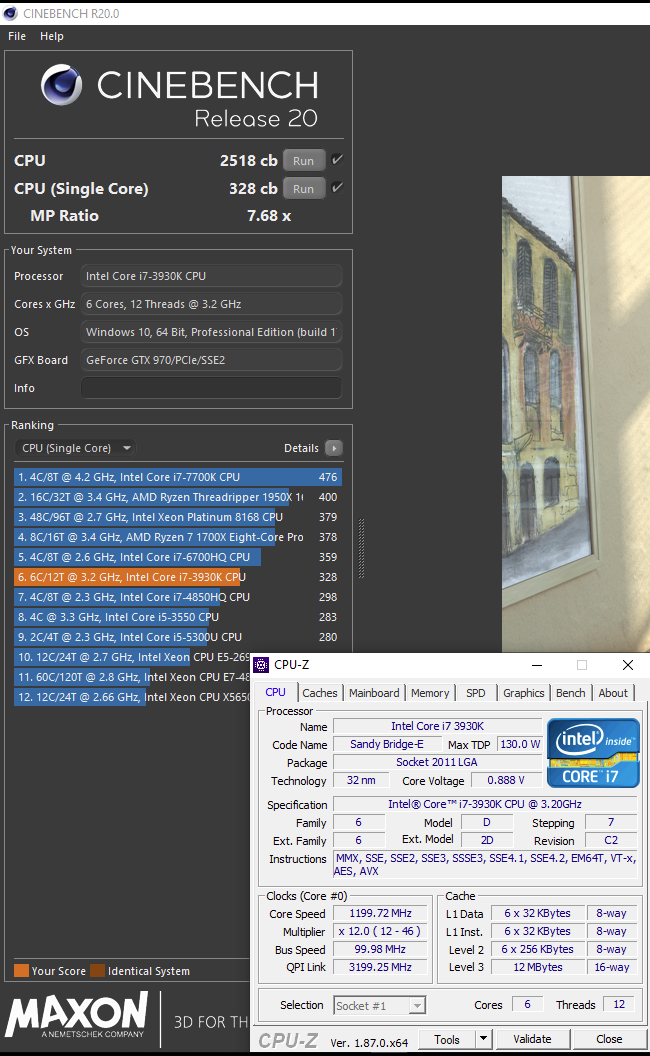This screenshot has width=650, height=1056.
Task: Select the highlighted i7-3930K ranking row
Action: [x=178, y=577]
